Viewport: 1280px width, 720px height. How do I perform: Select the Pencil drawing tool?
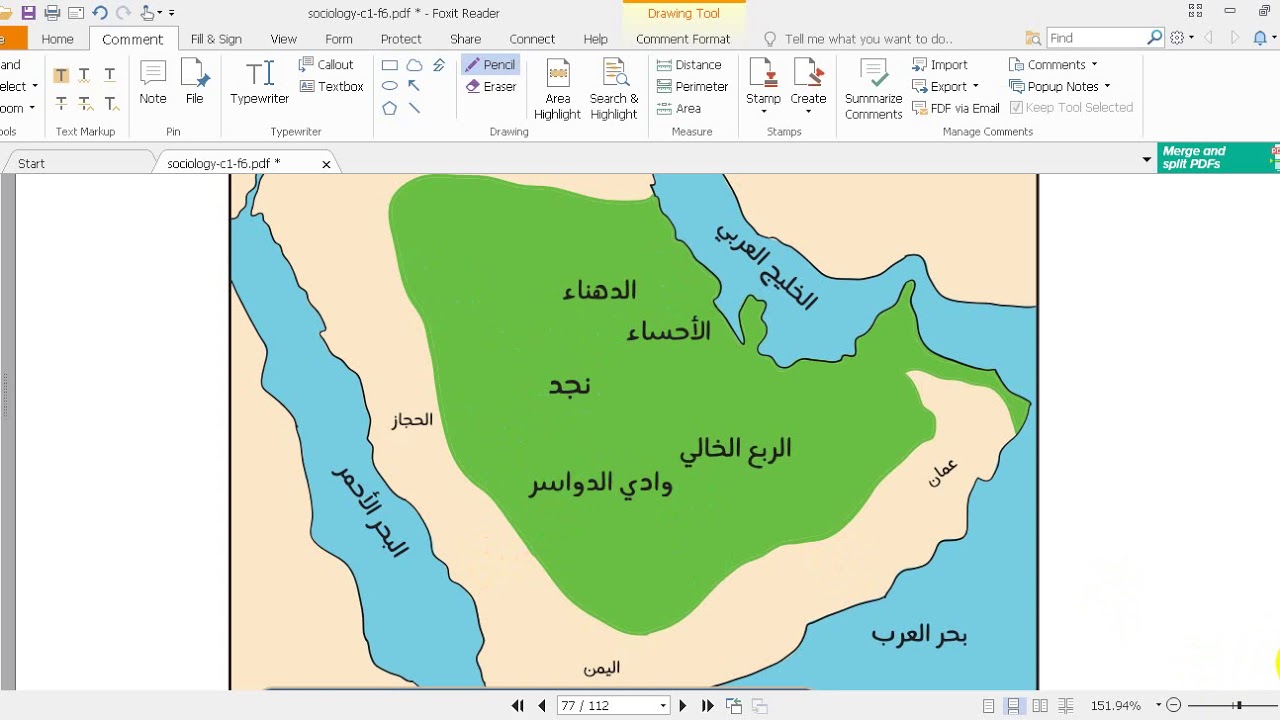pyautogui.click(x=490, y=65)
